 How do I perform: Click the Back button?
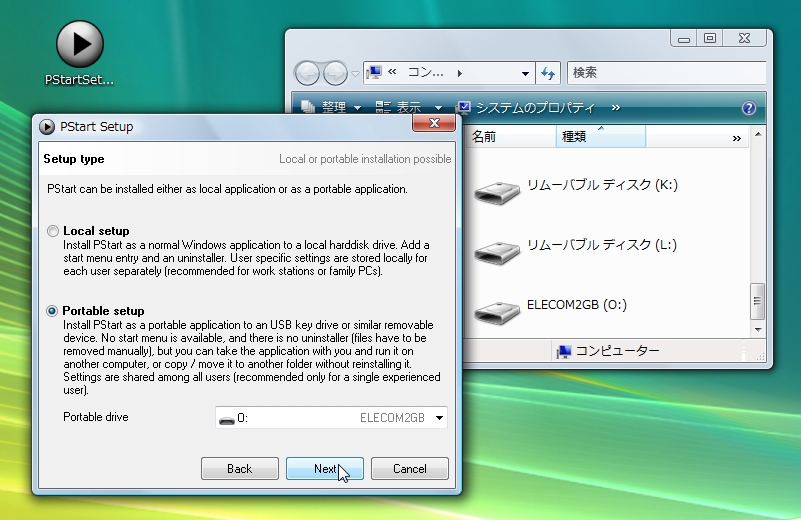[240, 468]
